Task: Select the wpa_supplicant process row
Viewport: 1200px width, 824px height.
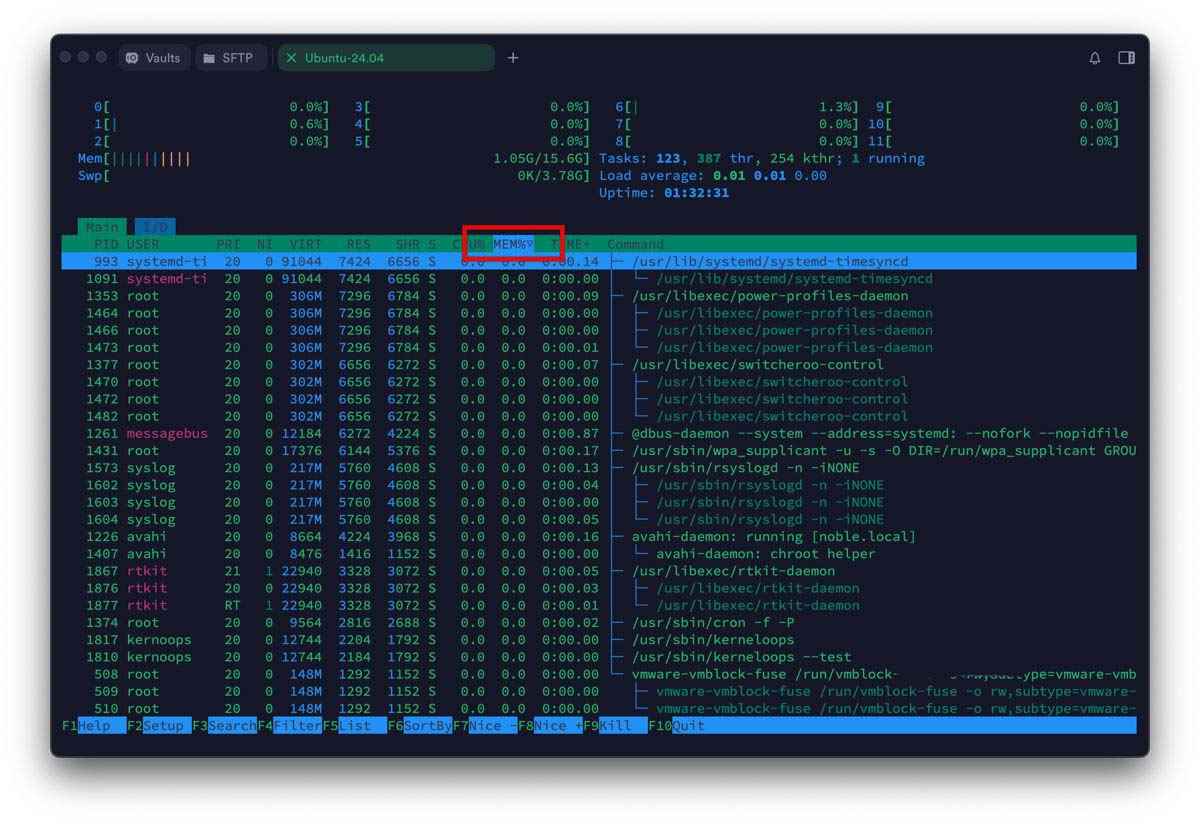Action: coord(599,451)
